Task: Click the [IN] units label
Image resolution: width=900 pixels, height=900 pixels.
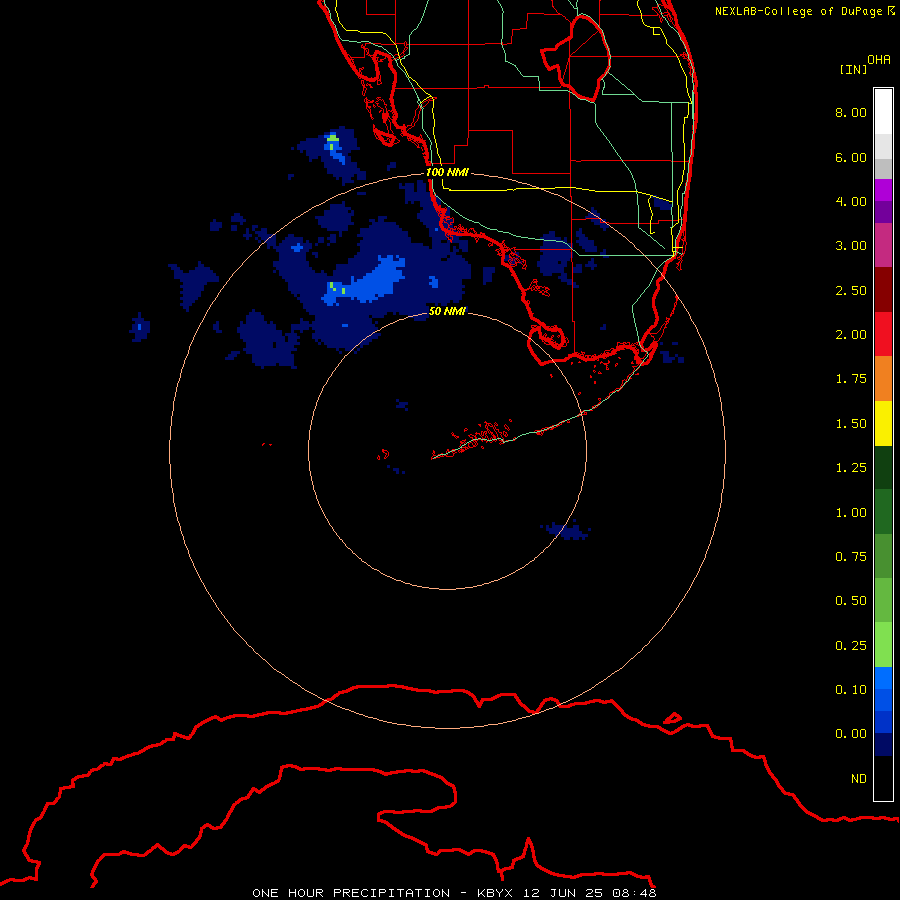Action: [x=853, y=69]
